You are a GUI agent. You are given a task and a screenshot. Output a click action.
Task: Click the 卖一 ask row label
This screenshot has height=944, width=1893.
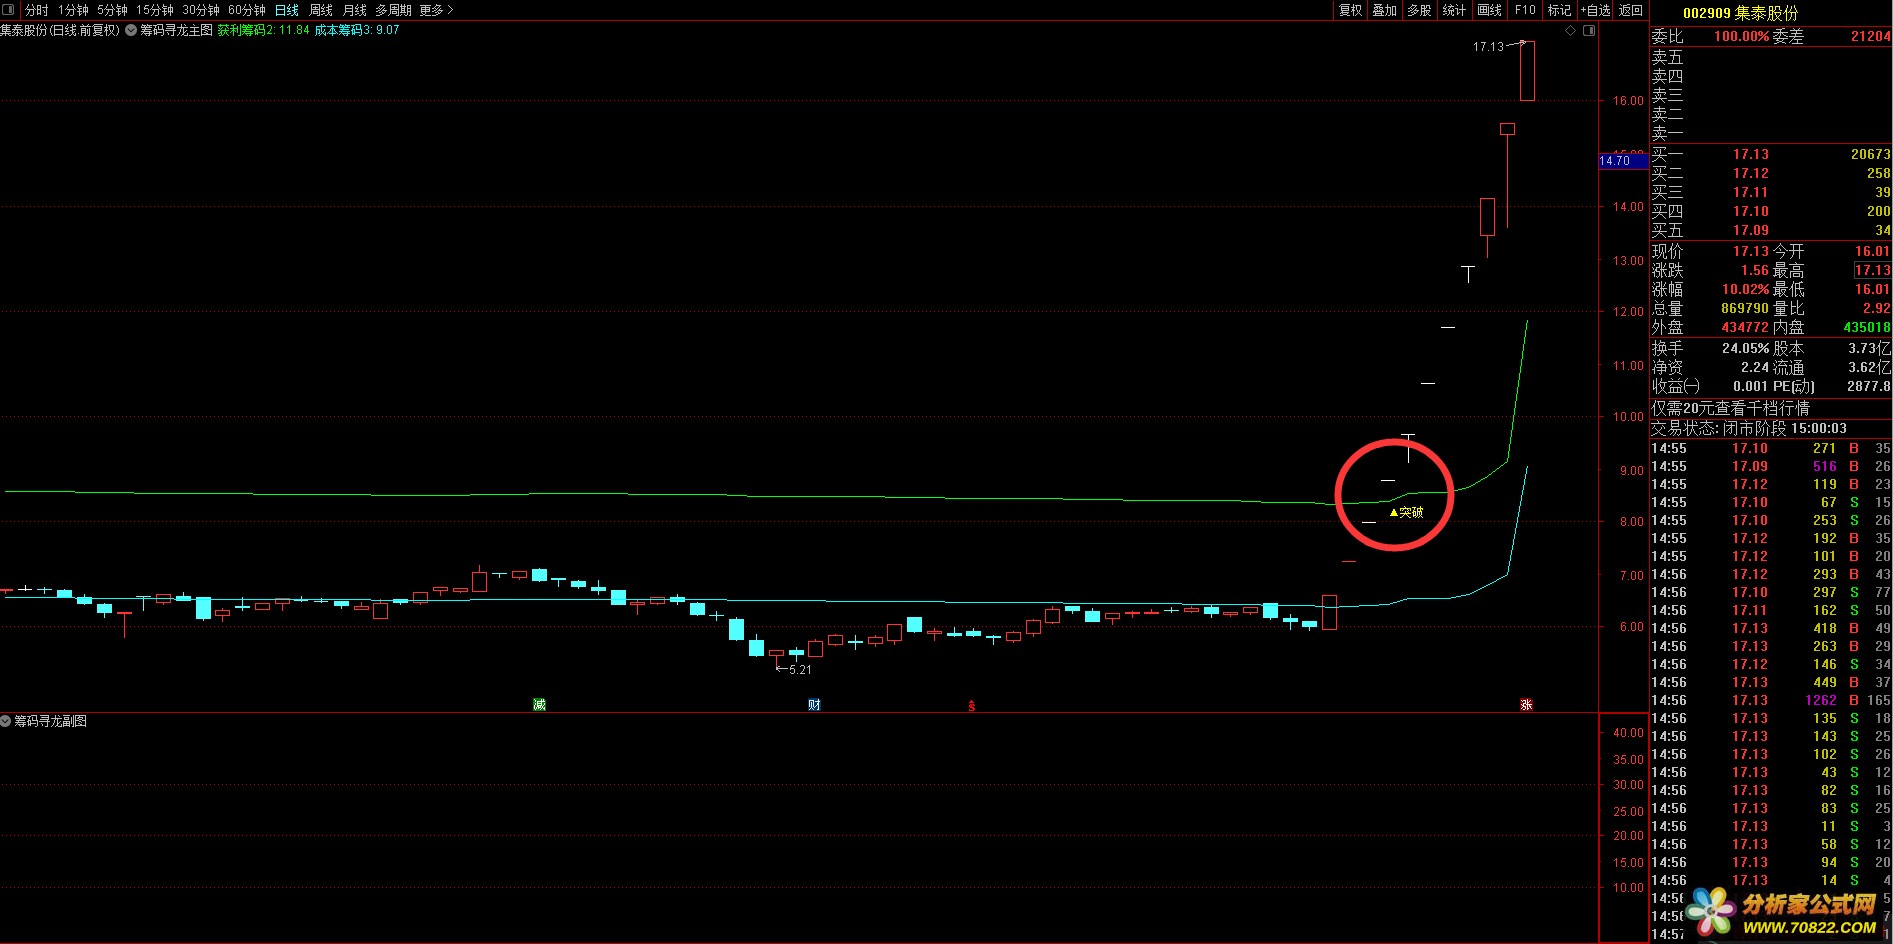1667,133
